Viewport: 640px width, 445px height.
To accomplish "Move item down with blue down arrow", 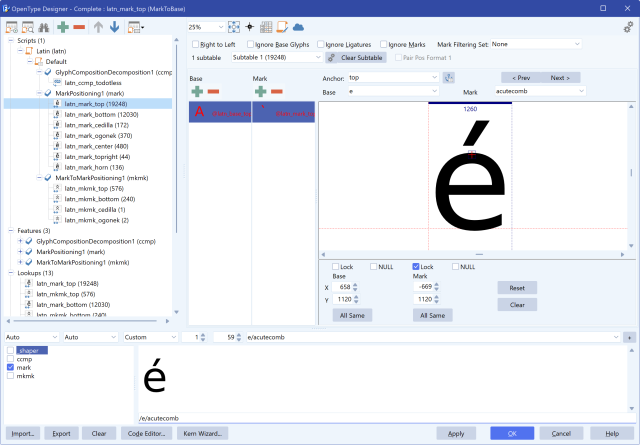I will pos(115,27).
